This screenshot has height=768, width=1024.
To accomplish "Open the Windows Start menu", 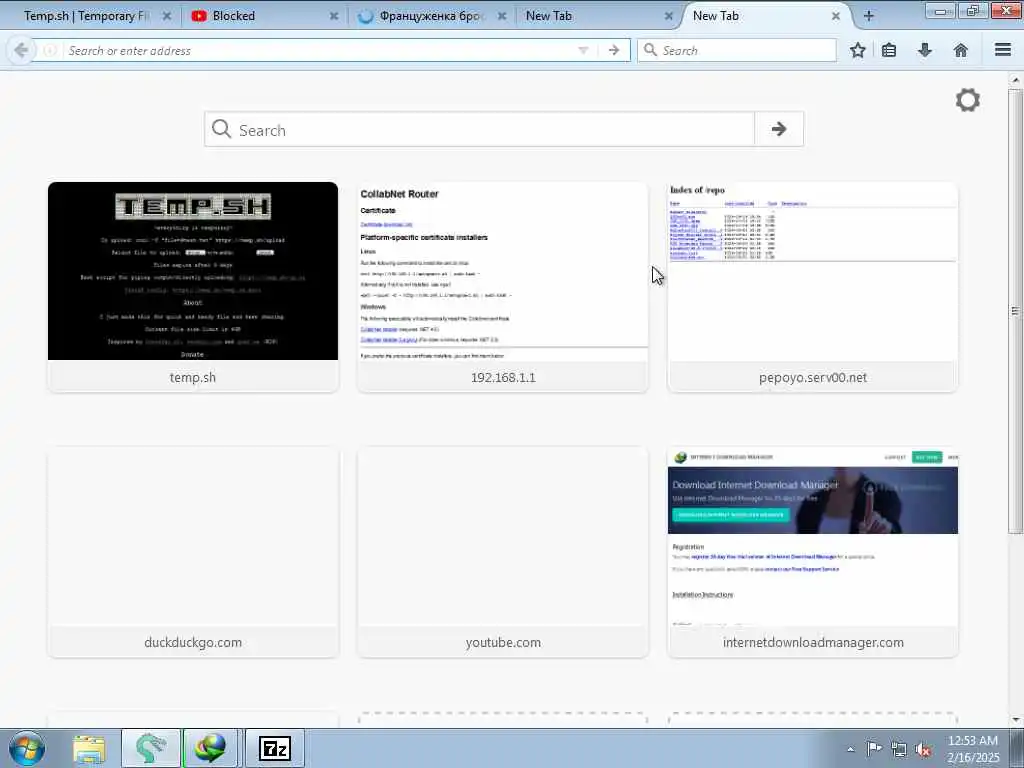I will click(27, 748).
